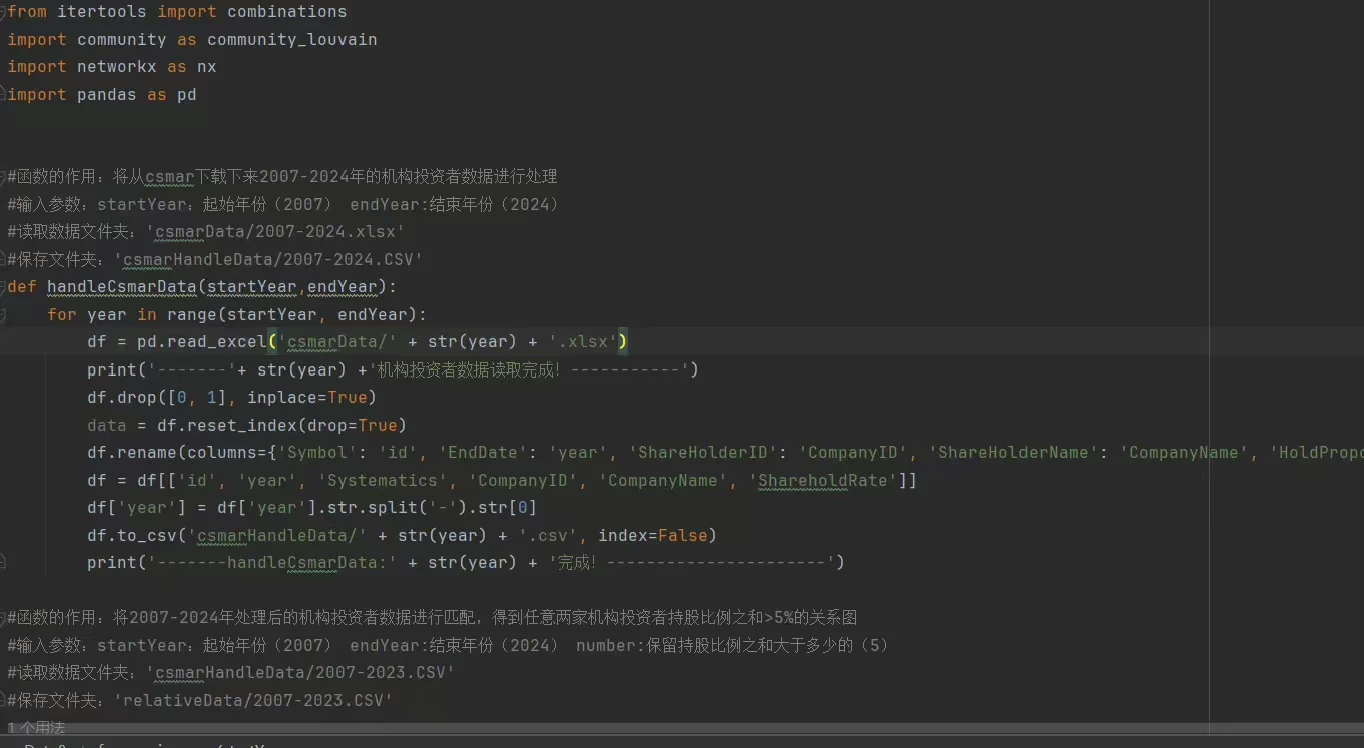The height and width of the screenshot is (748, 1364).
Task: Collapse imports using the fold marker beside 'from itertools'
Action: tap(3, 12)
